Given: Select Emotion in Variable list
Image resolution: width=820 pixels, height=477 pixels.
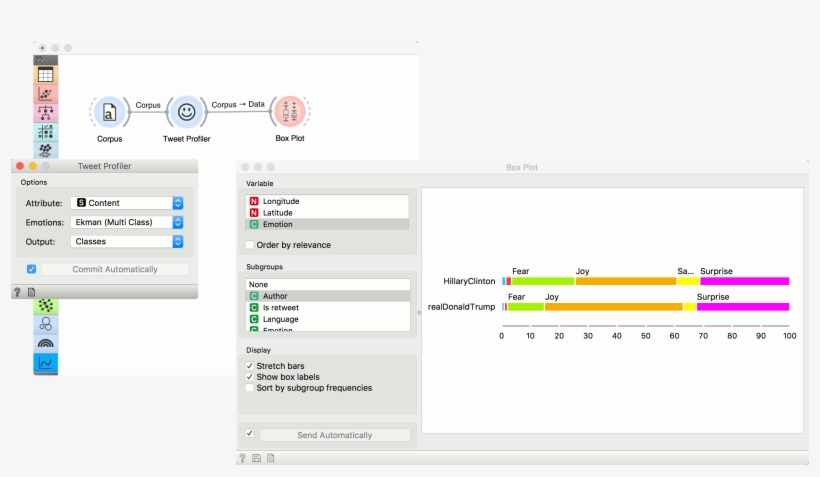Looking at the screenshot, I should [x=327, y=224].
